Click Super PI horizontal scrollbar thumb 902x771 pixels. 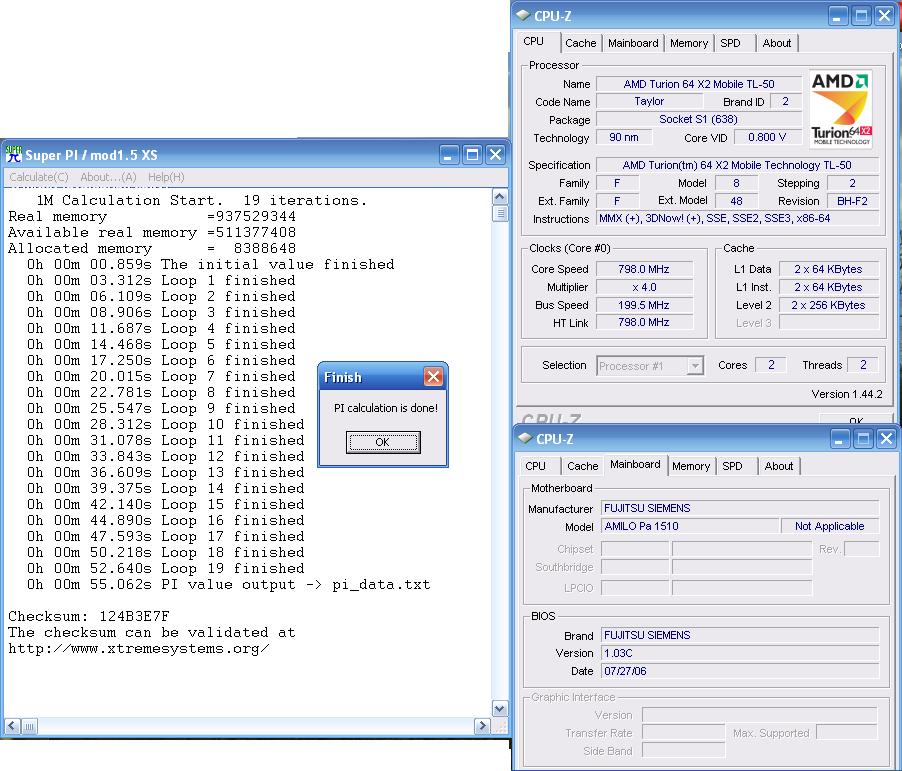coord(29,726)
